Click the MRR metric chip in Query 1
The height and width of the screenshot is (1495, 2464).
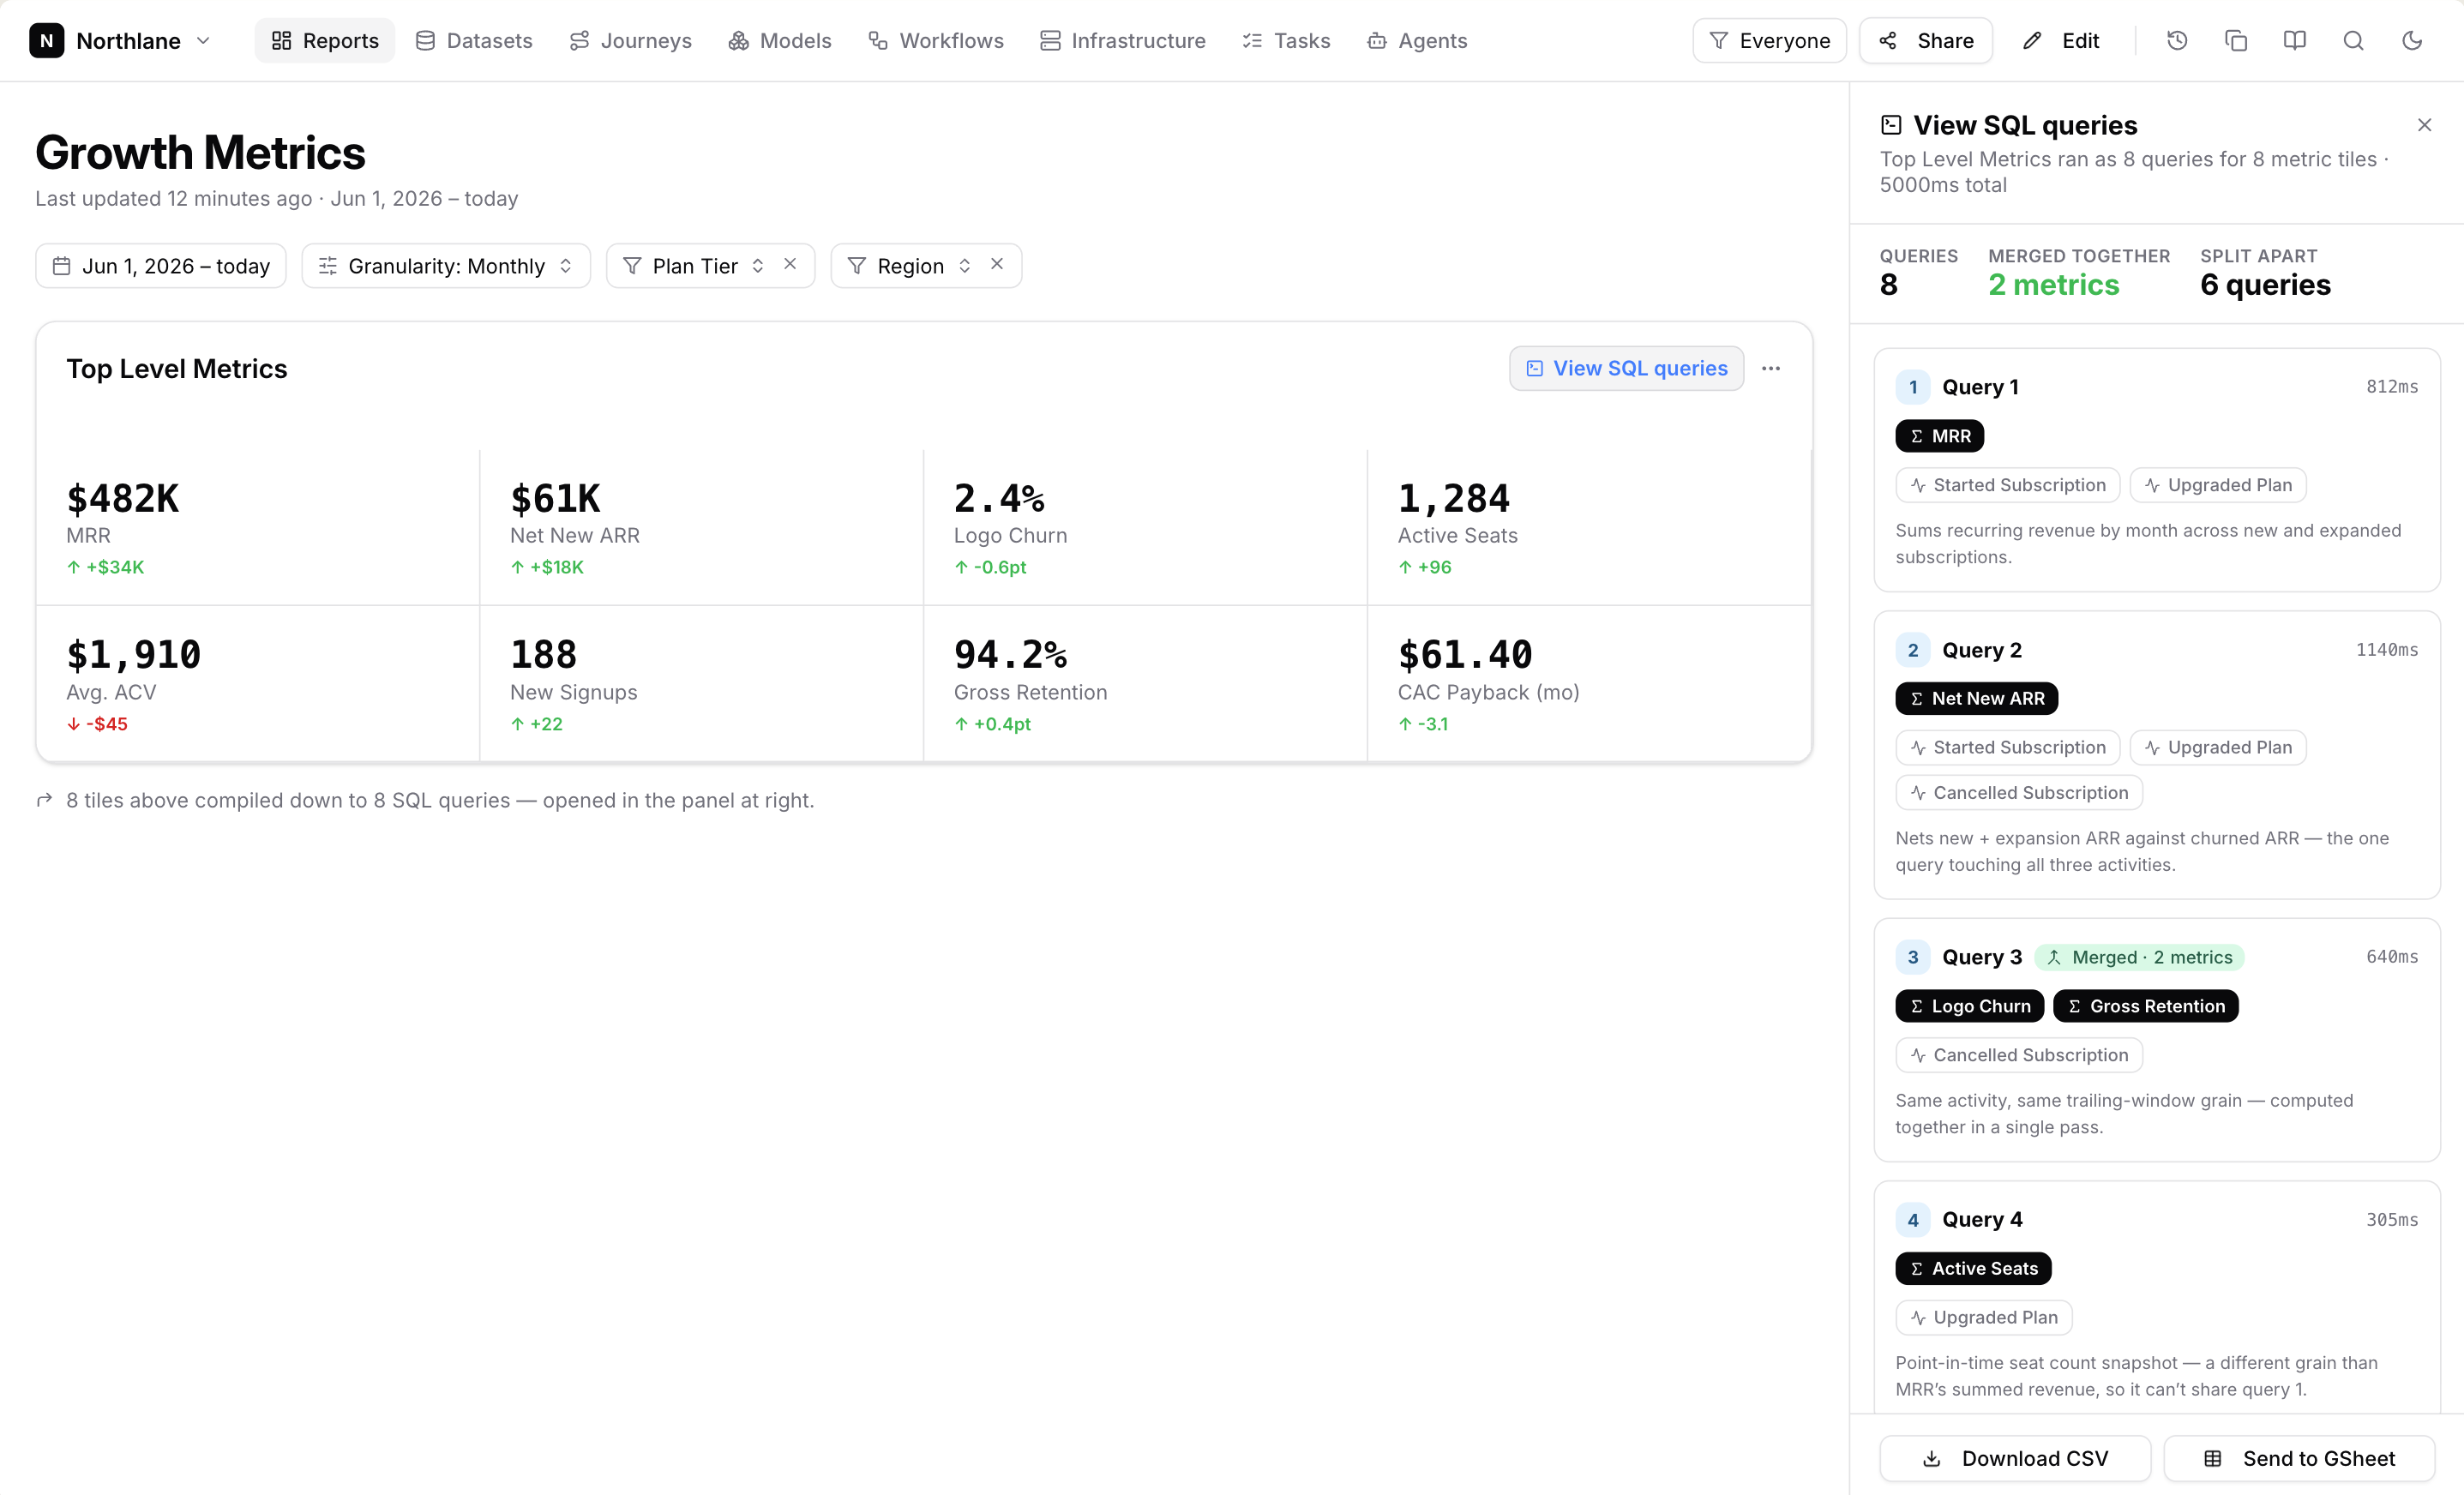(x=1940, y=436)
